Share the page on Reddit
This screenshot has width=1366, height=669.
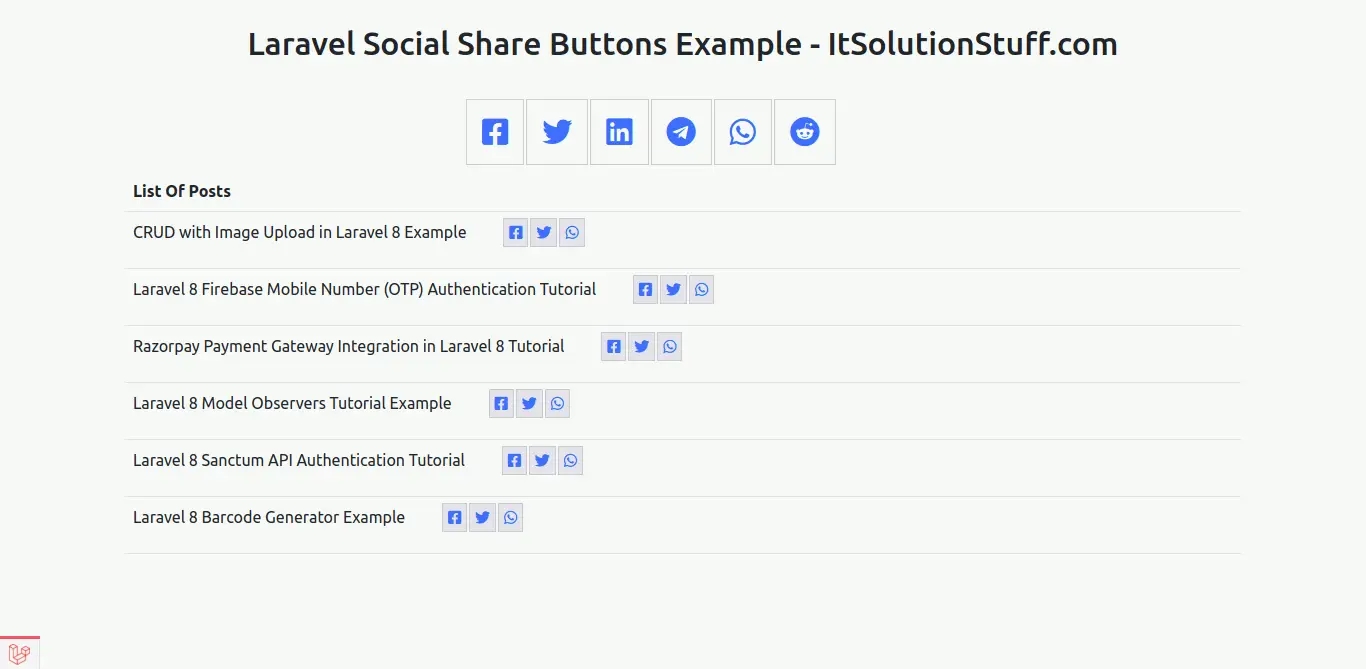pos(804,132)
